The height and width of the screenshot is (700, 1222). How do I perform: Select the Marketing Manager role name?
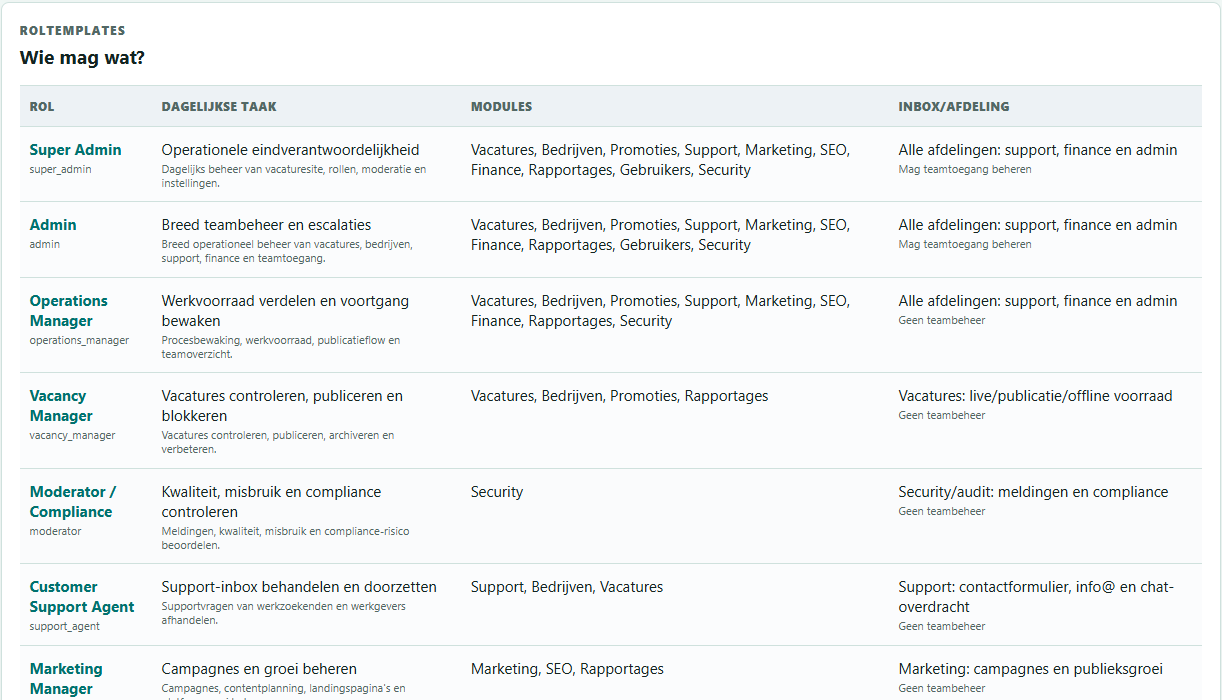[66, 679]
